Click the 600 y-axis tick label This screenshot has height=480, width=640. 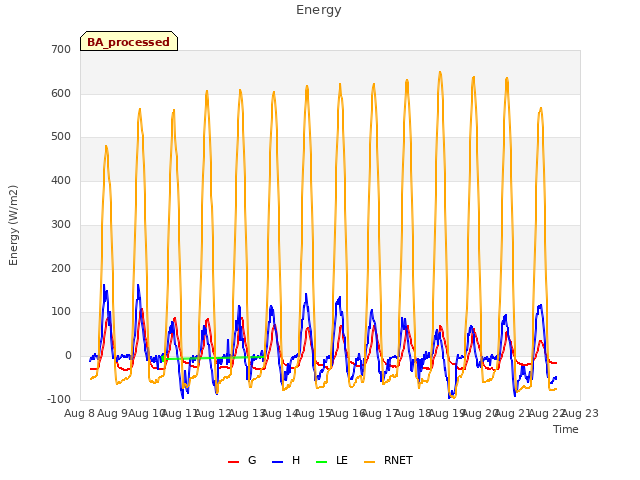tap(61, 93)
